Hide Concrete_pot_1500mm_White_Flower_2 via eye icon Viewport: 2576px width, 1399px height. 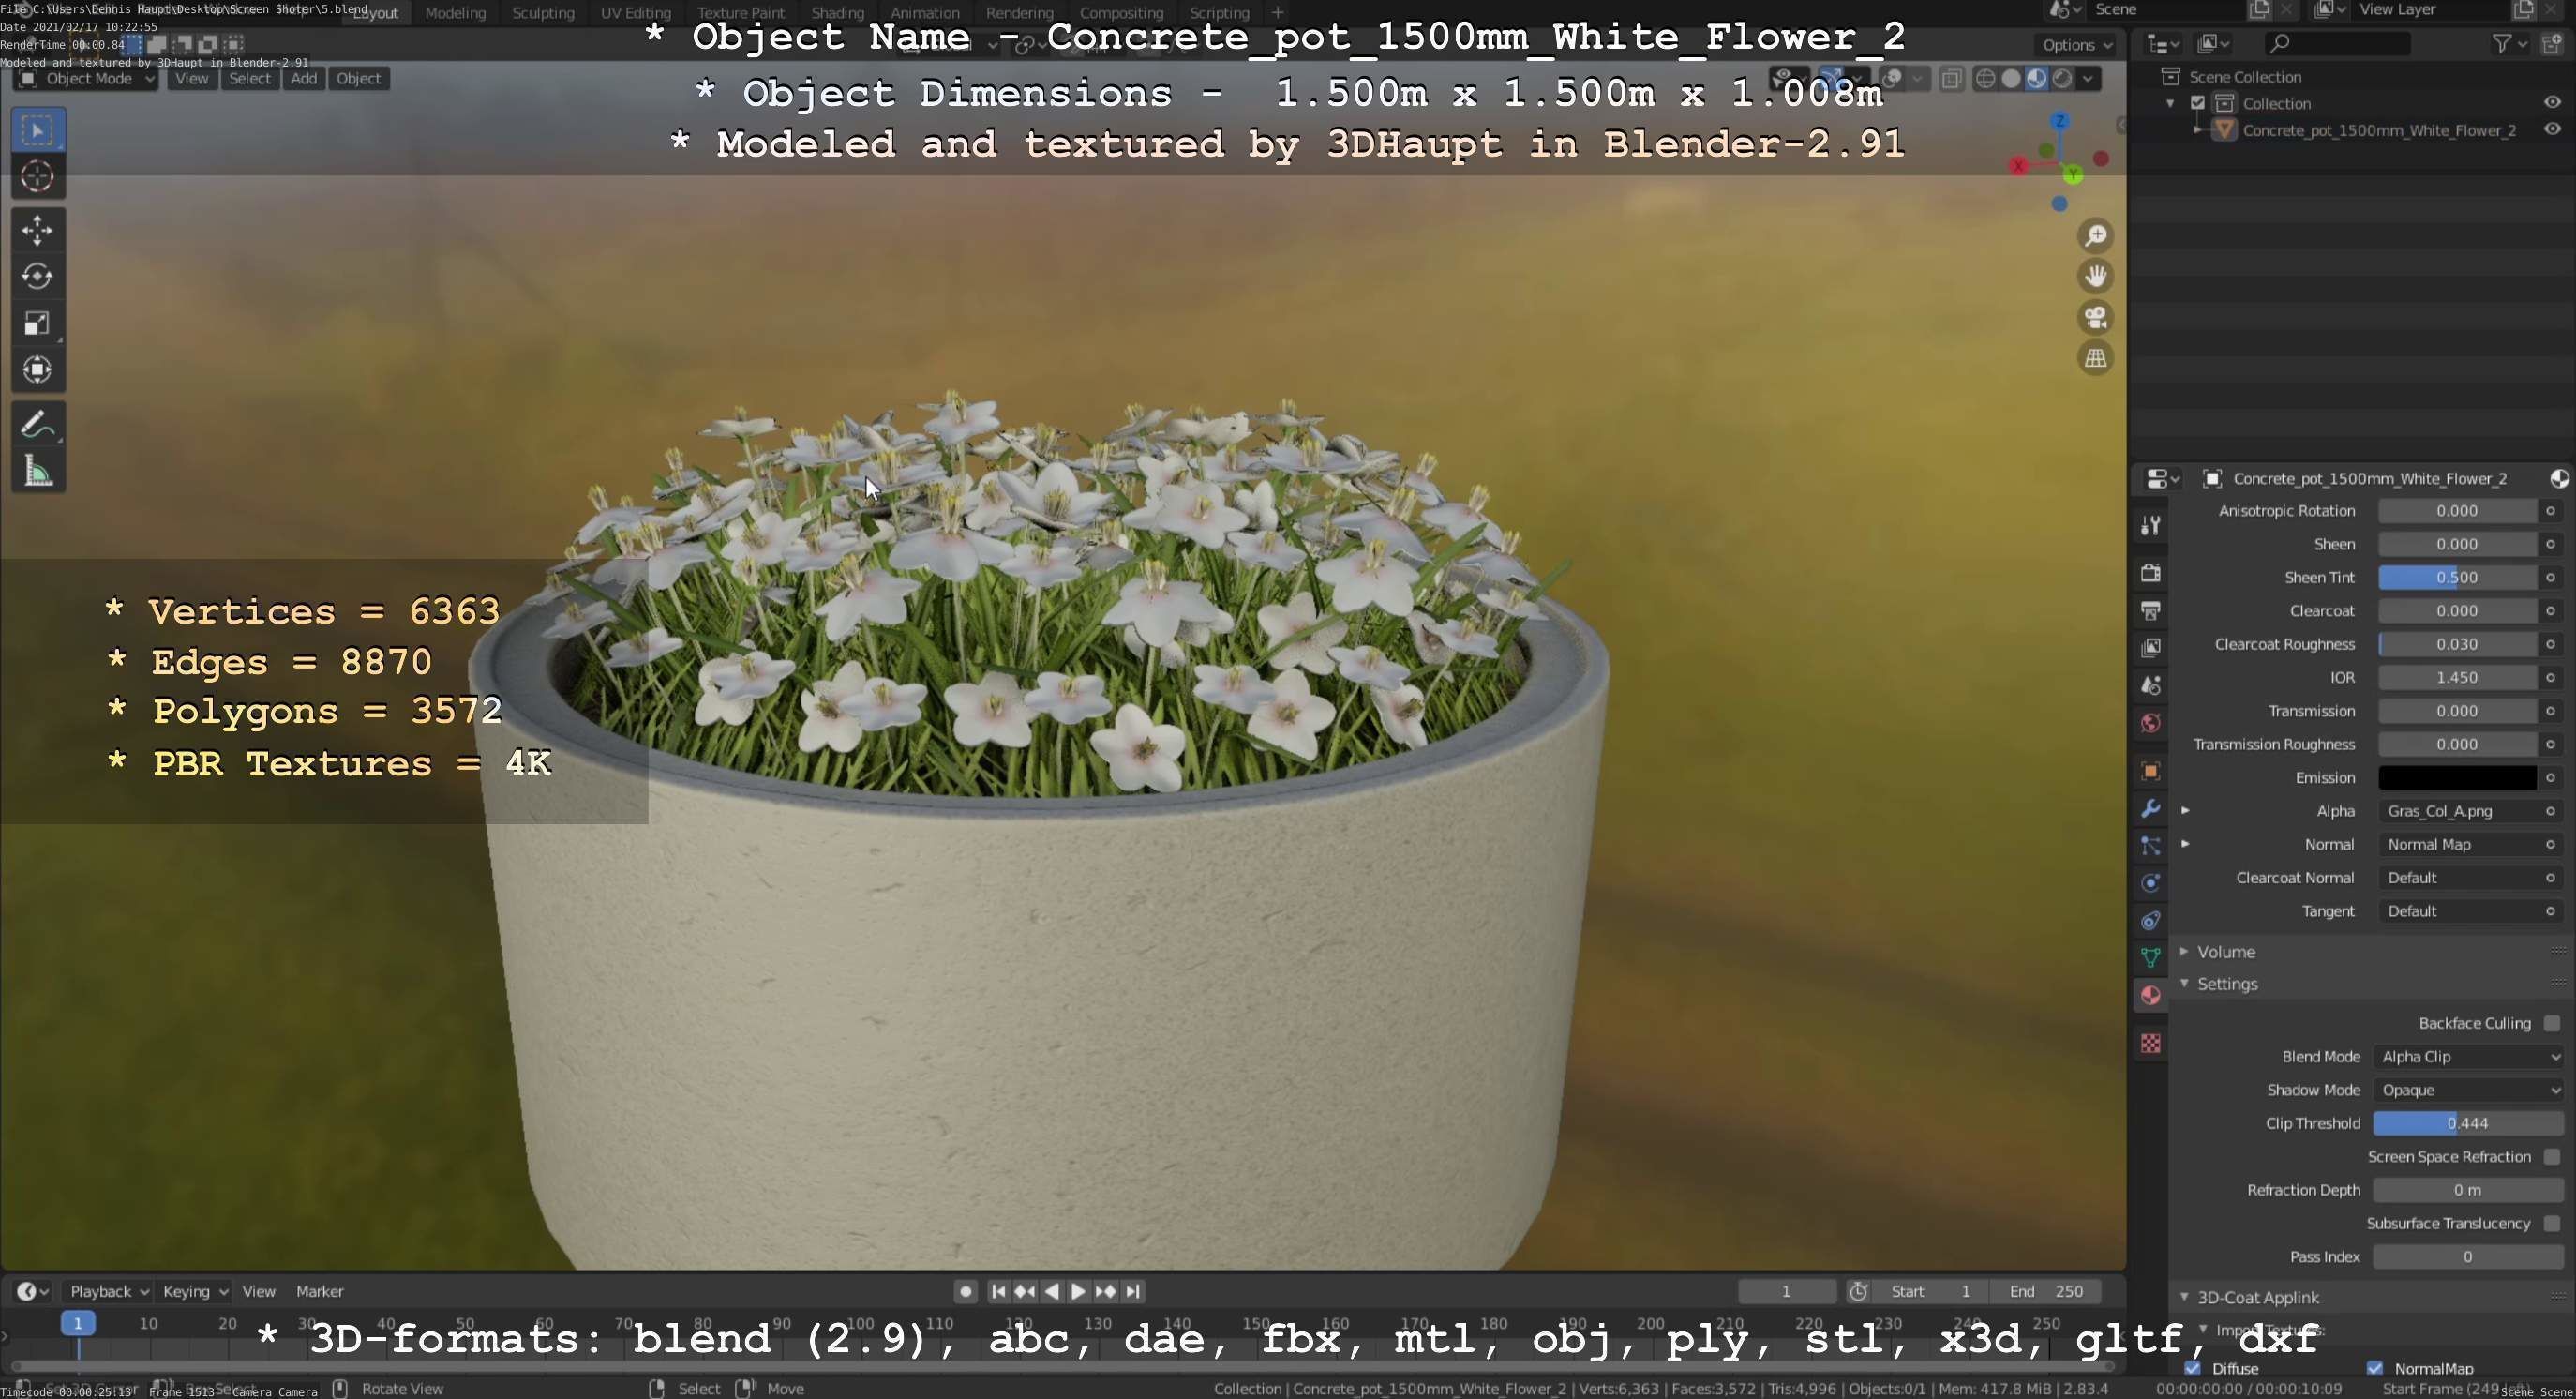click(x=2552, y=130)
